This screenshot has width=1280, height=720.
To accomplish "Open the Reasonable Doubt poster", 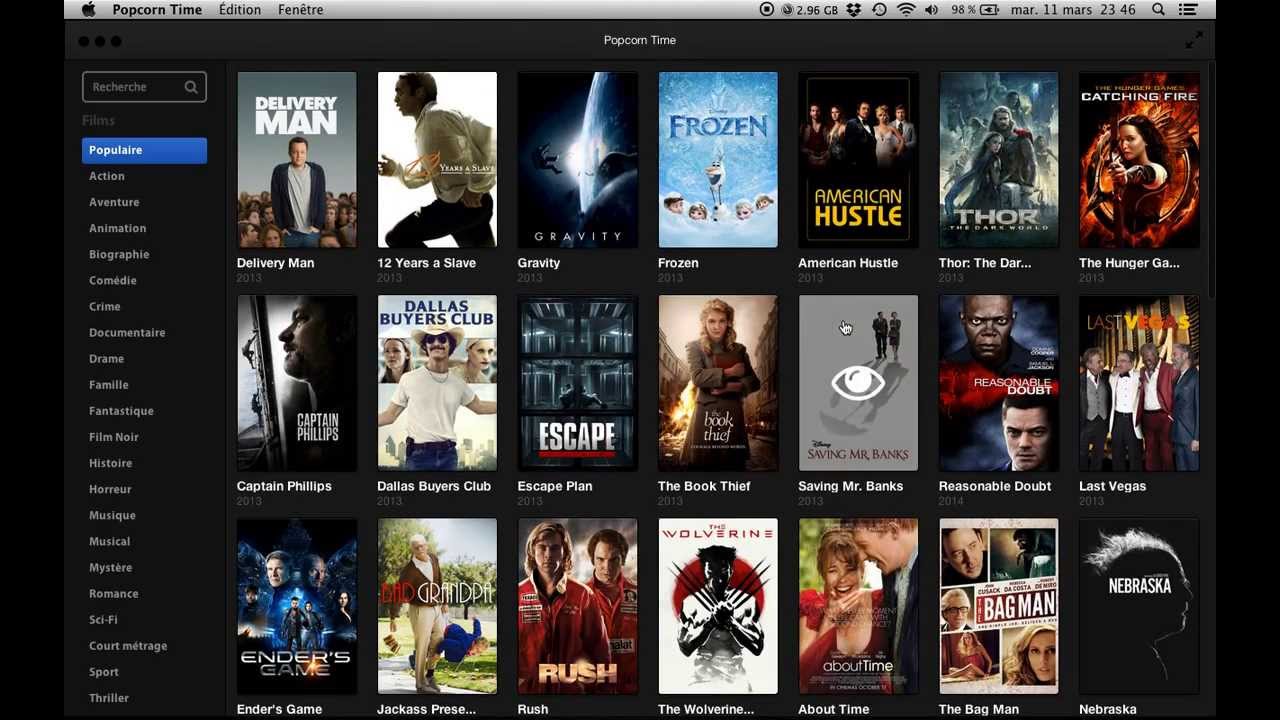I will [999, 383].
